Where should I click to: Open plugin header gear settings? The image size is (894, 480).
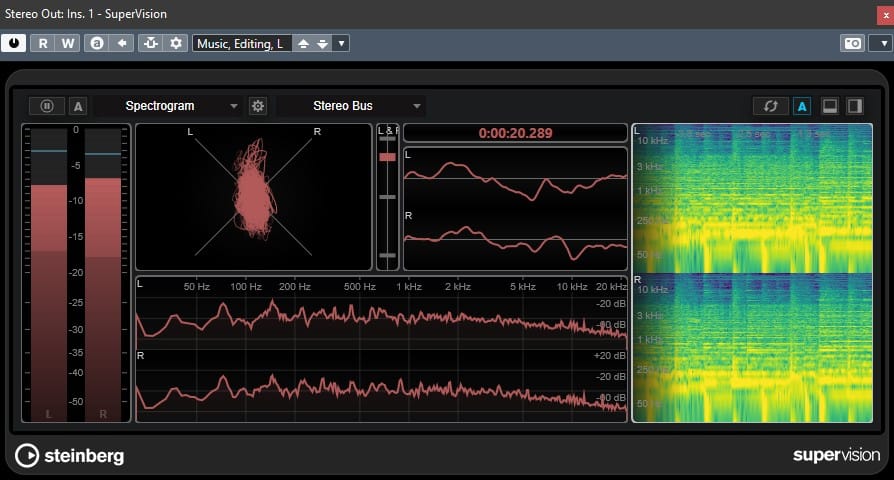point(177,43)
